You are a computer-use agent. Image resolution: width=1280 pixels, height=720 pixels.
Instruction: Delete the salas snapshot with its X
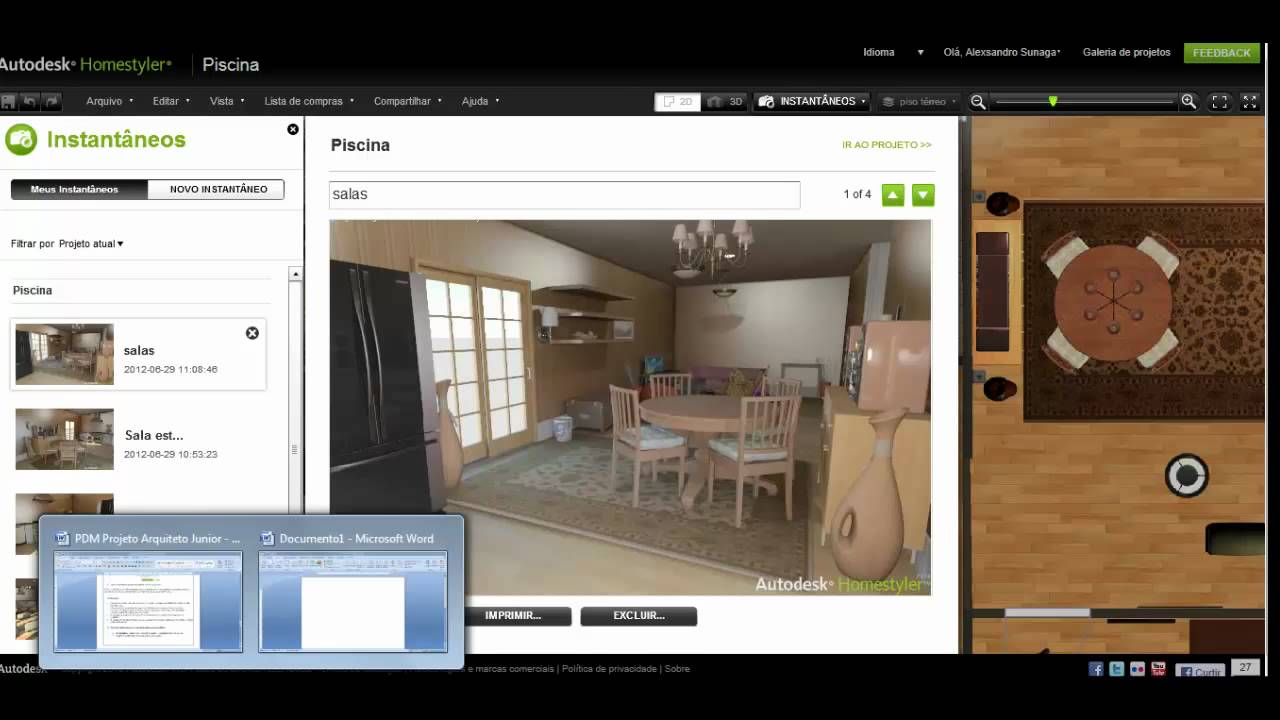pos(252,333)
